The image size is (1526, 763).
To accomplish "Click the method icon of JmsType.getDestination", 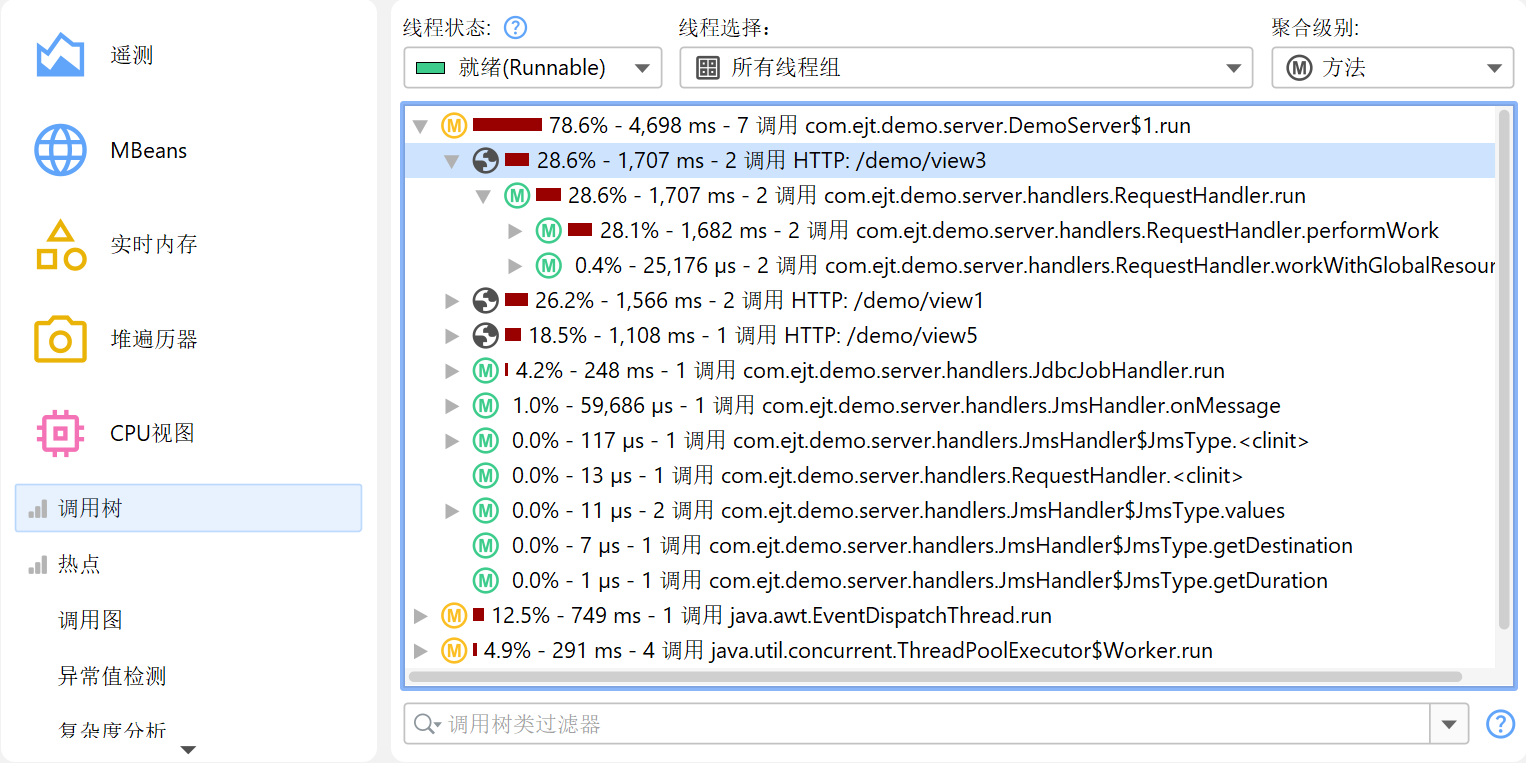I will 486,546.
